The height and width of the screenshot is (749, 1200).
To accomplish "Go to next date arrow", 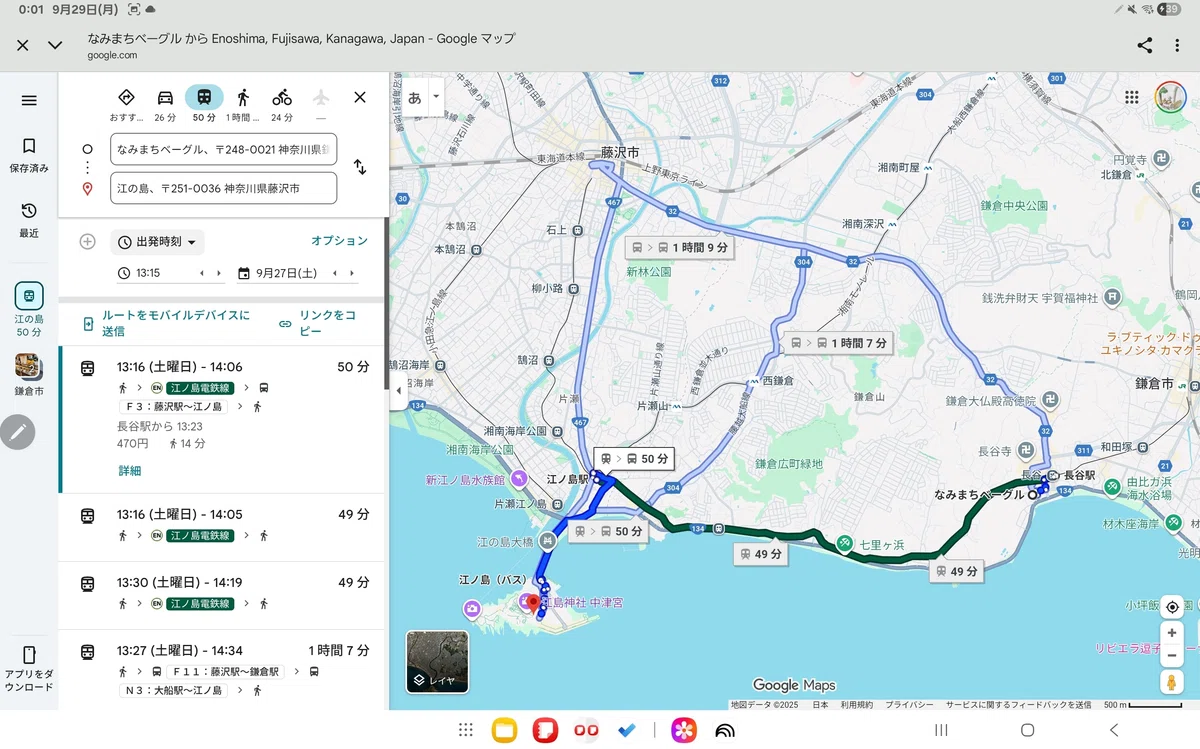I will [352, 273].
